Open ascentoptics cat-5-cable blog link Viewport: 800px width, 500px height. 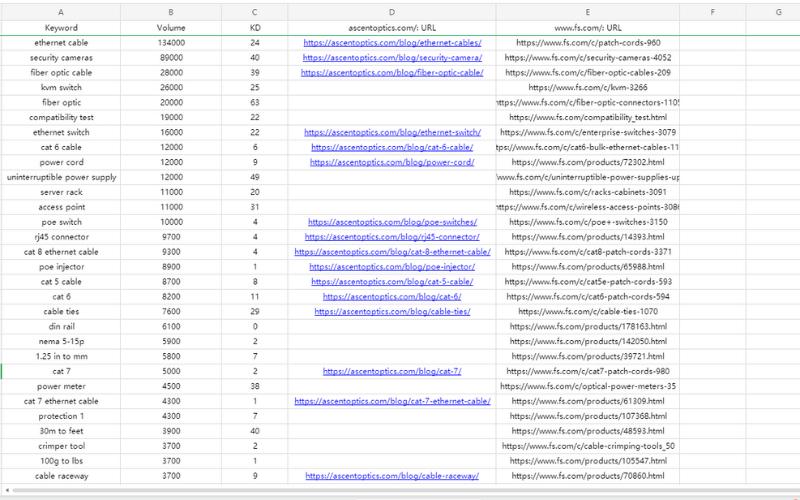[x=392, y=282]
